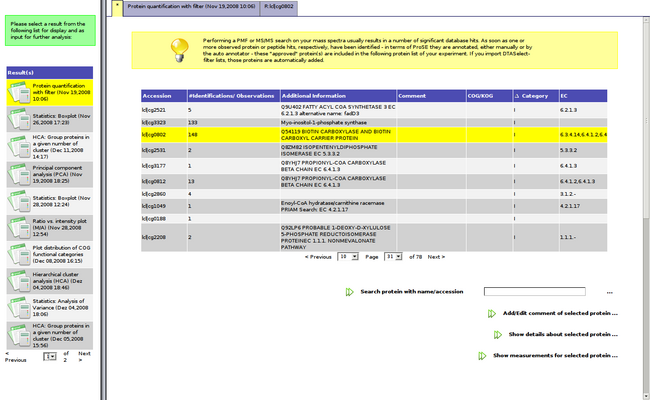Sort by the COG/KOG column header
This screenshot has height=400, width=650.
(489, 96)
